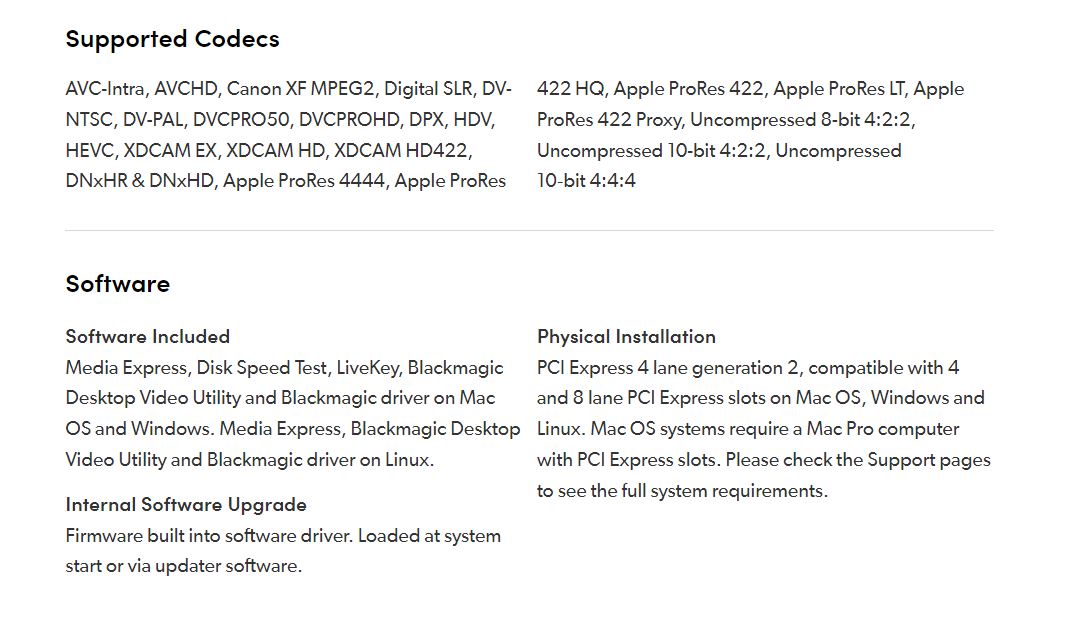
Task: Click the AVC-Intra codec text
Action: (105, 89)
